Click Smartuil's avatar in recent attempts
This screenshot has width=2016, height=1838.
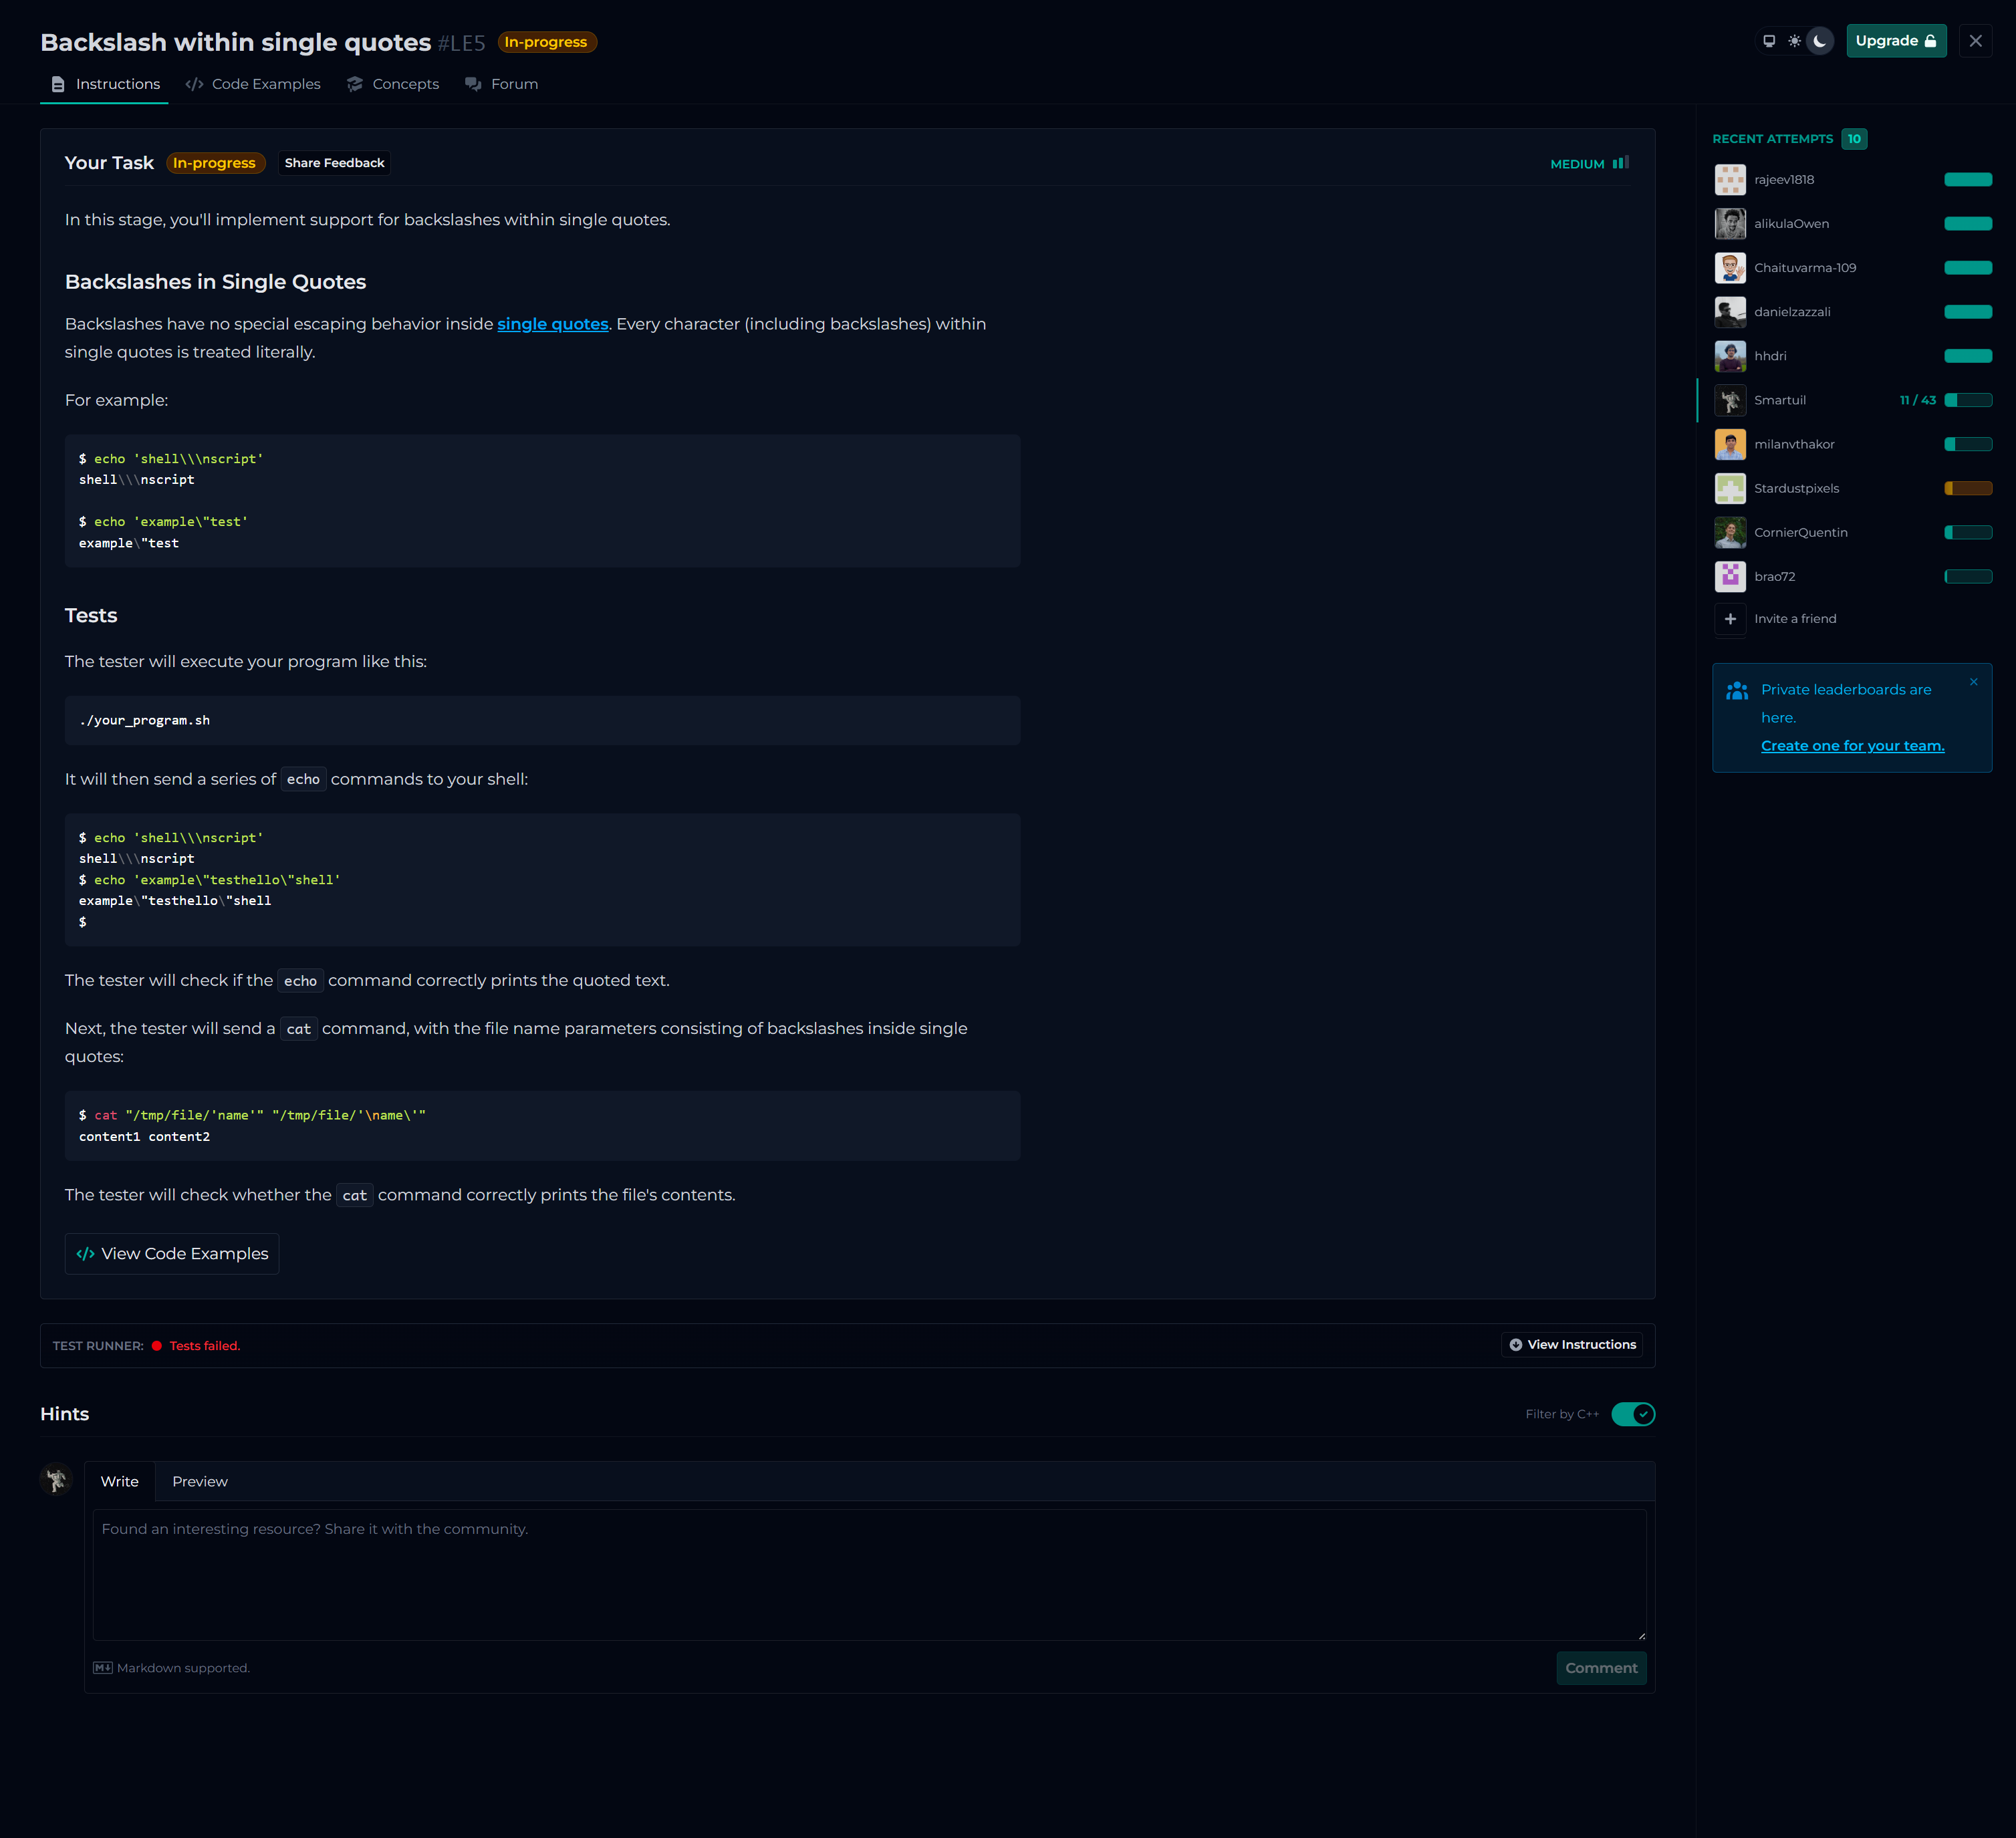(x=1730, y=400)
